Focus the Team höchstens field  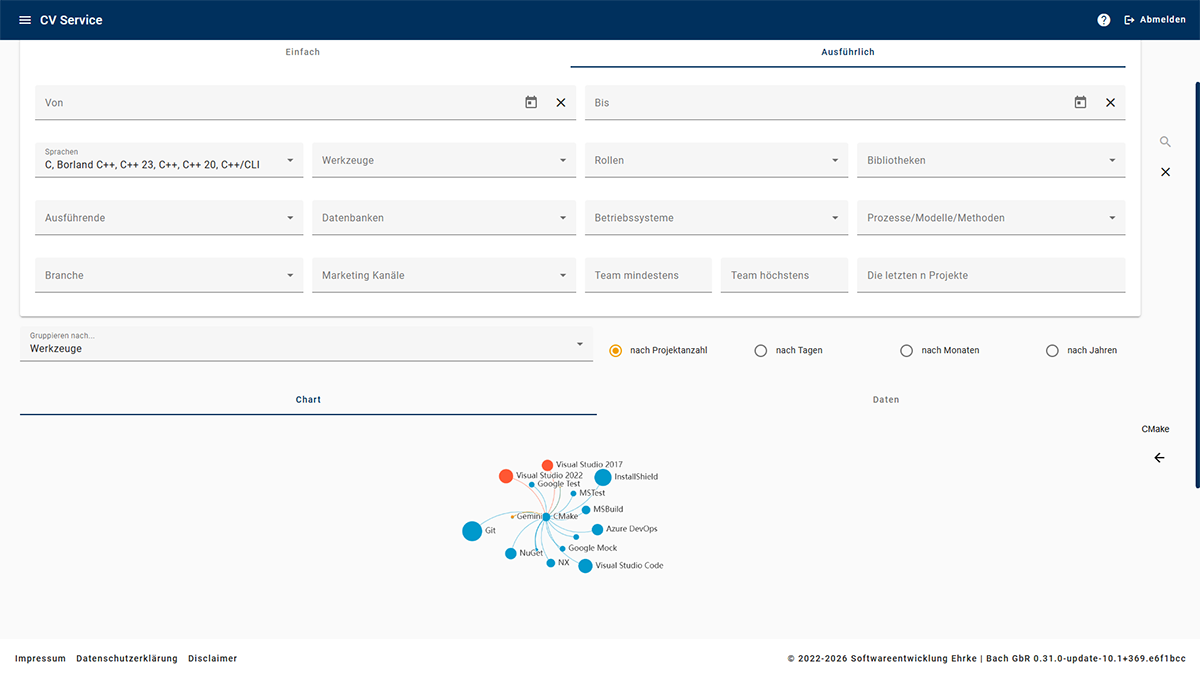[784, 275]
